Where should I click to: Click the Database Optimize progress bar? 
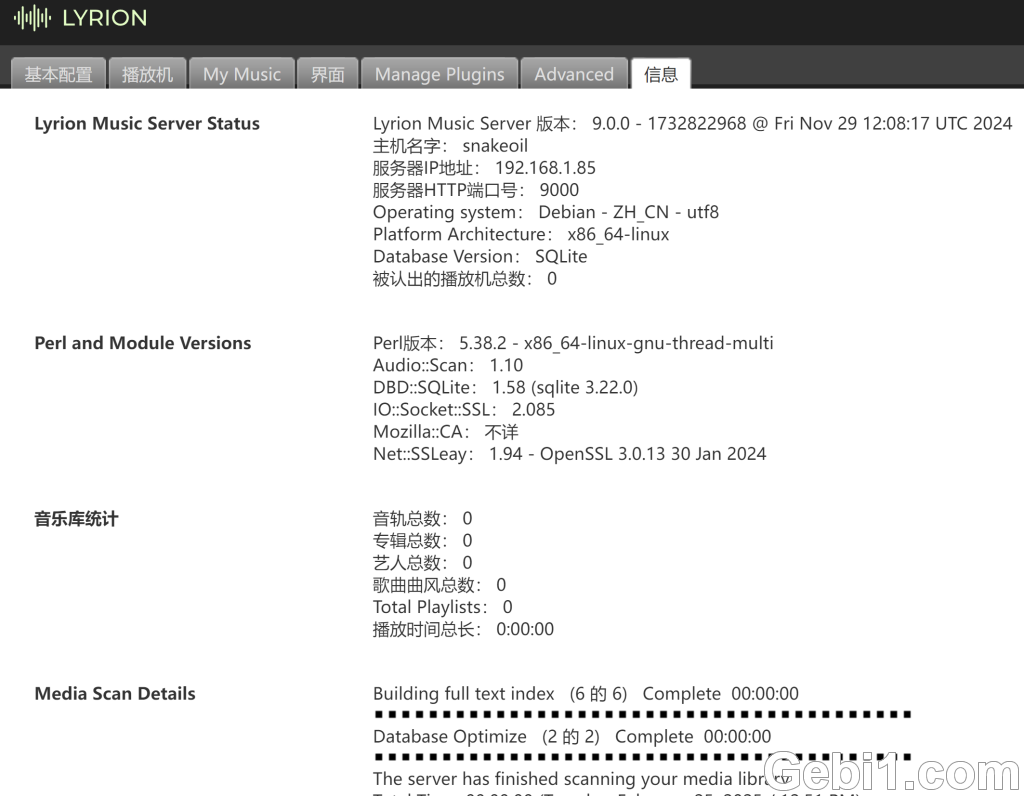click(643, 757)
